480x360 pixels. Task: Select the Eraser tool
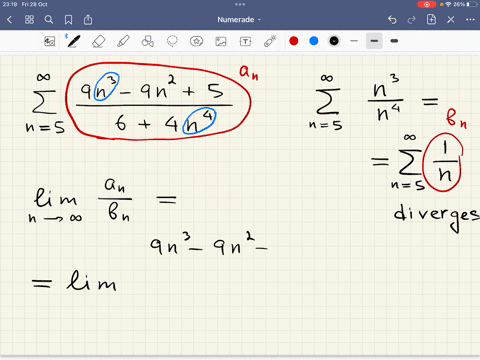point(98,41)
